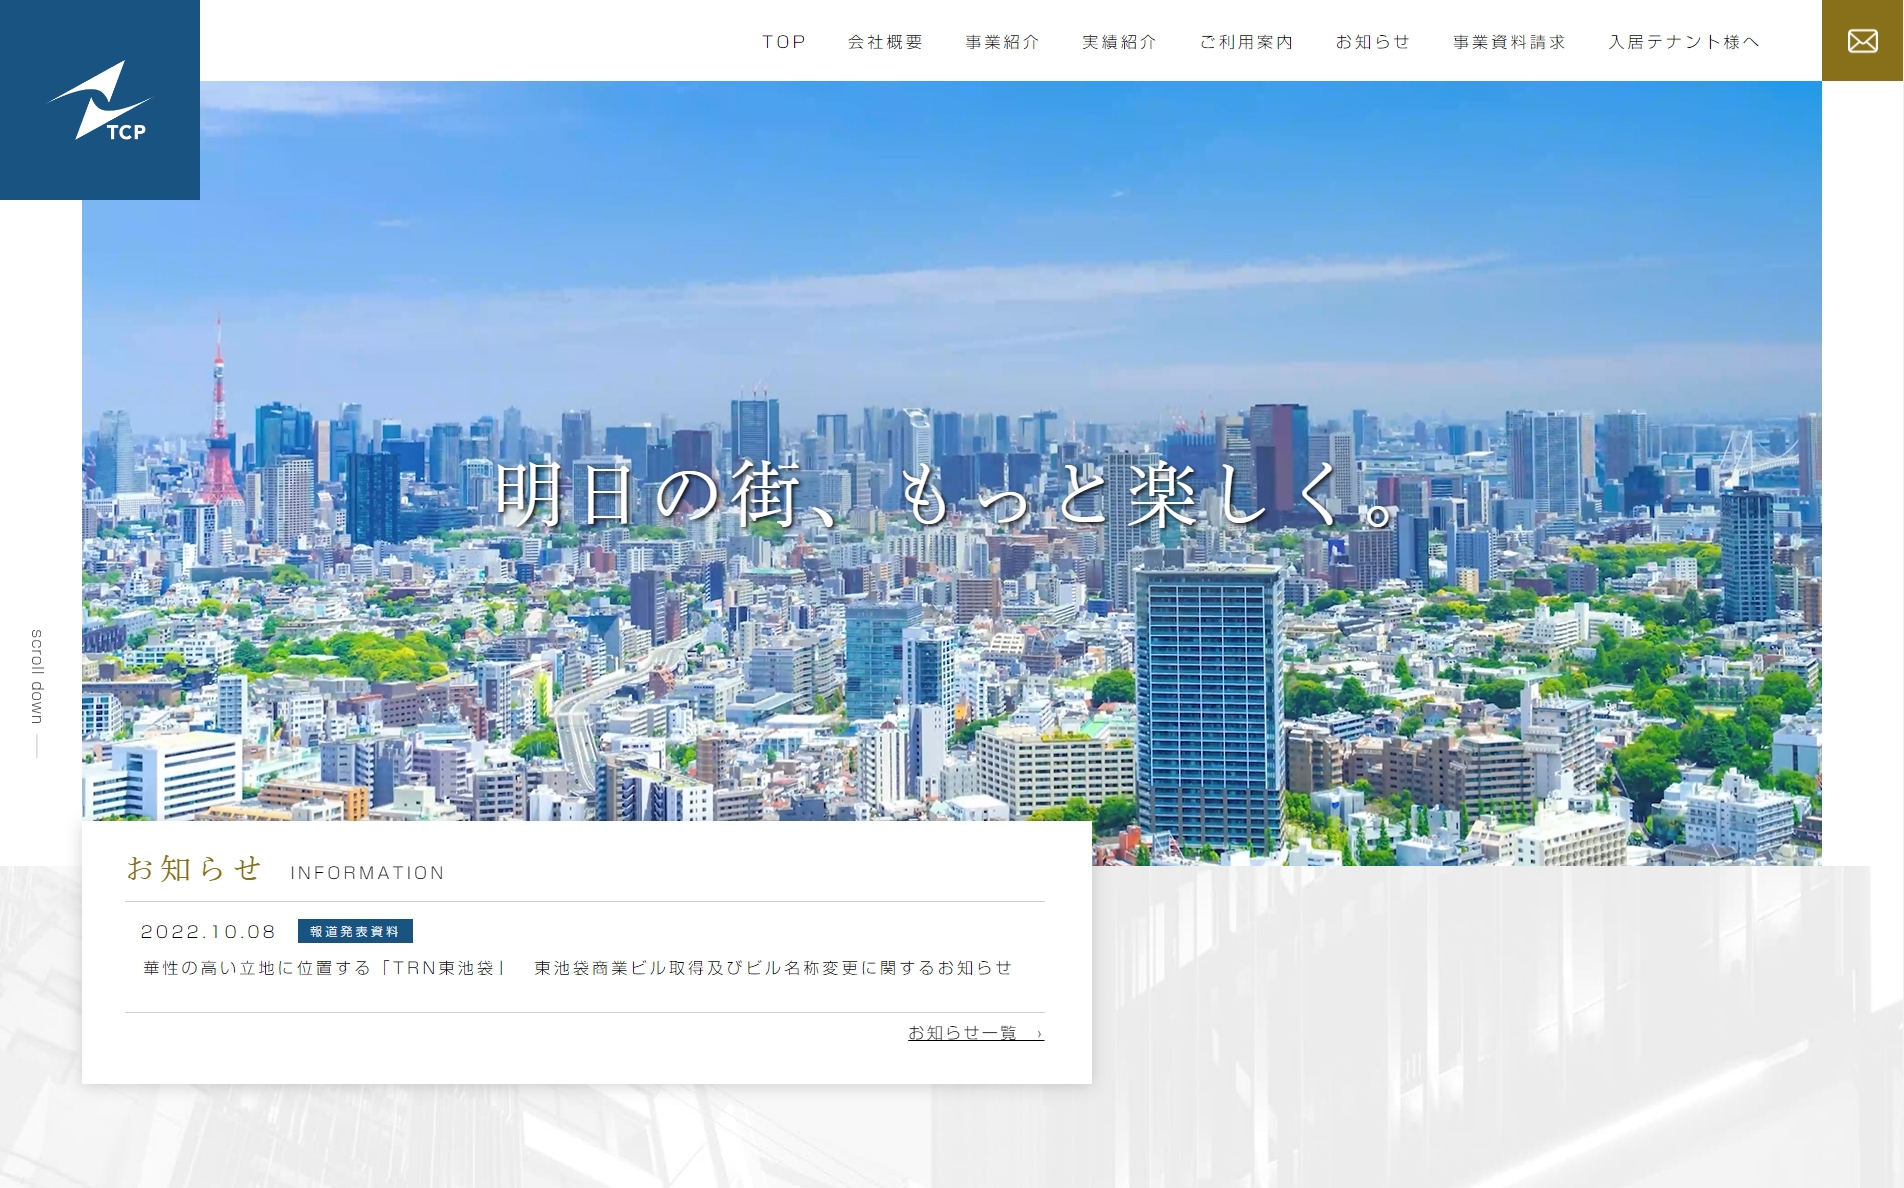1904x1188 pixels.
Task: Navigate to ご利用案内
Action: pyautogui.click(x=1246, y=41)
